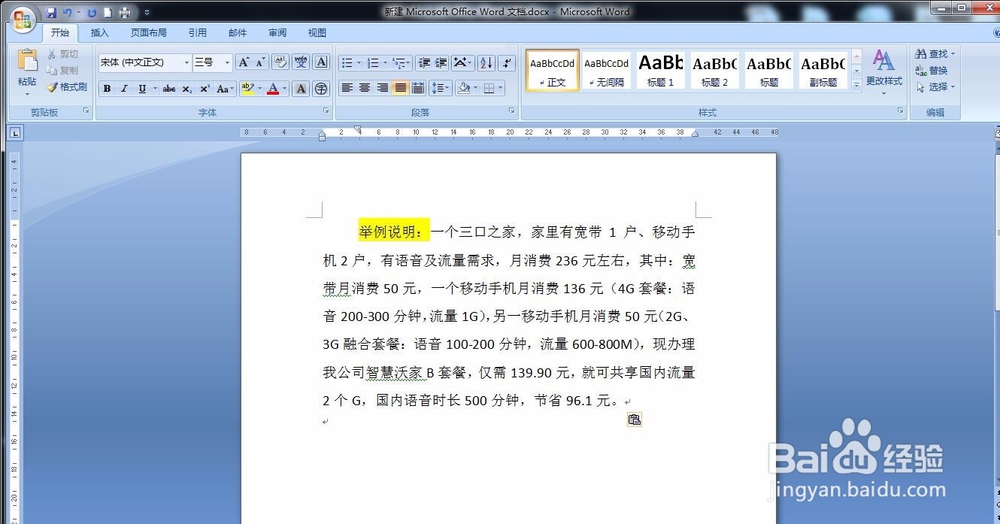This screenshot has width=1000, height=524.
Task: Toggle character shading
Action: [x=300, y=89]
